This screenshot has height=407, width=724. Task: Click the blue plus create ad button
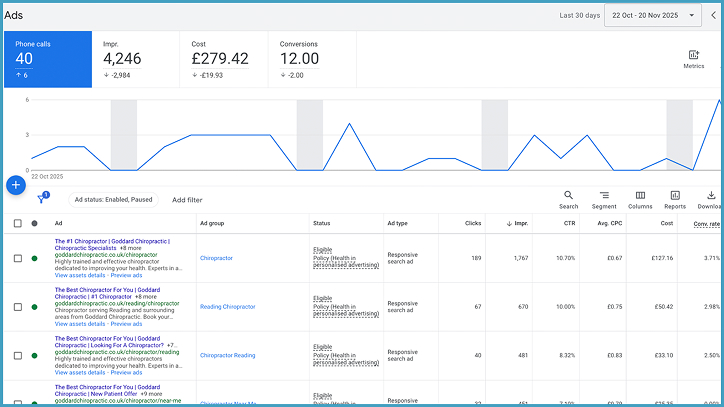(16, 185)
